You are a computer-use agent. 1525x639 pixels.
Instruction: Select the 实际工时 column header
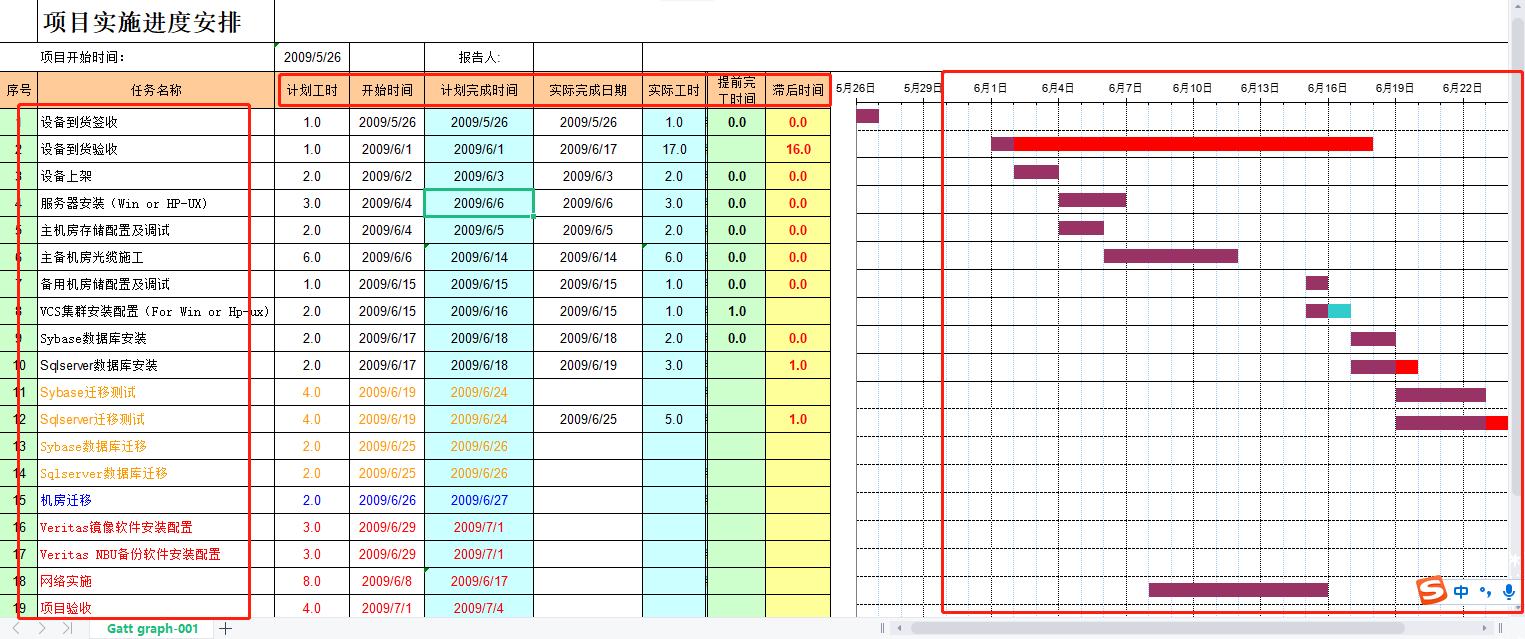tap(674, 90)
